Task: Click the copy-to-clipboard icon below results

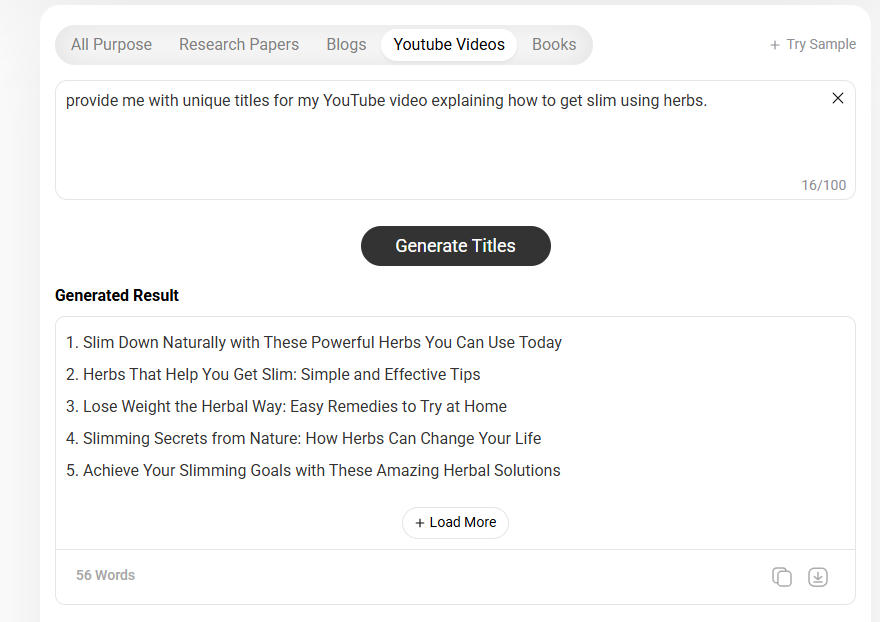Action: [x=782, y=577]
